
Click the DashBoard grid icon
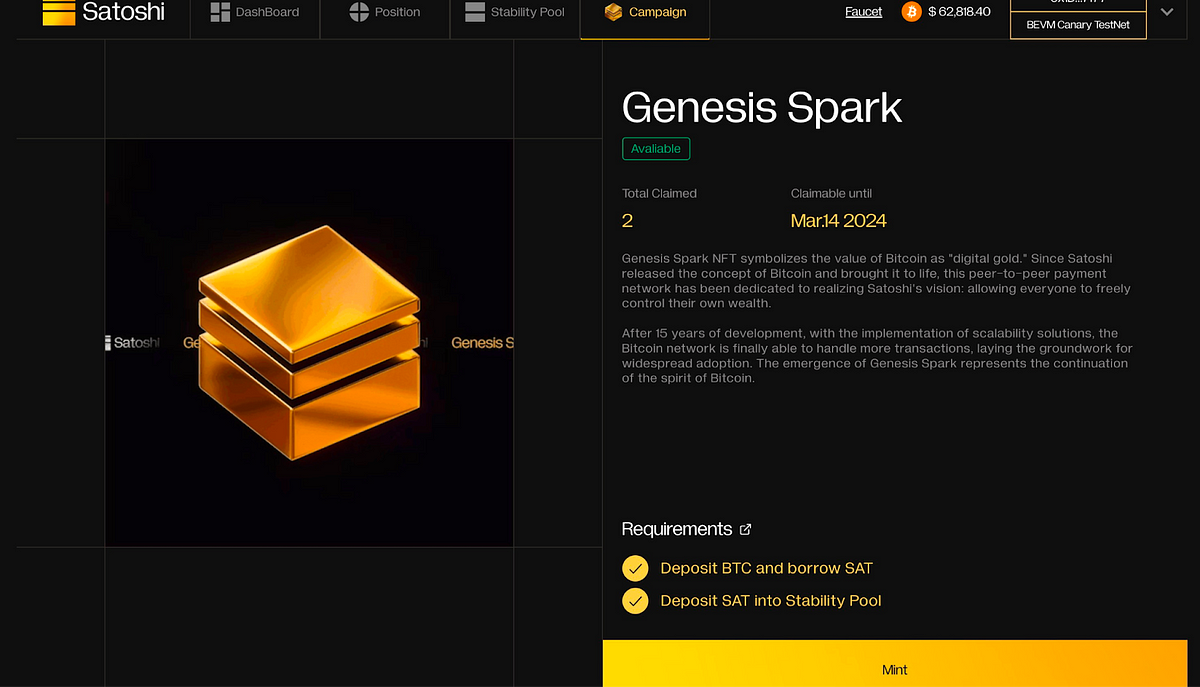220,12
